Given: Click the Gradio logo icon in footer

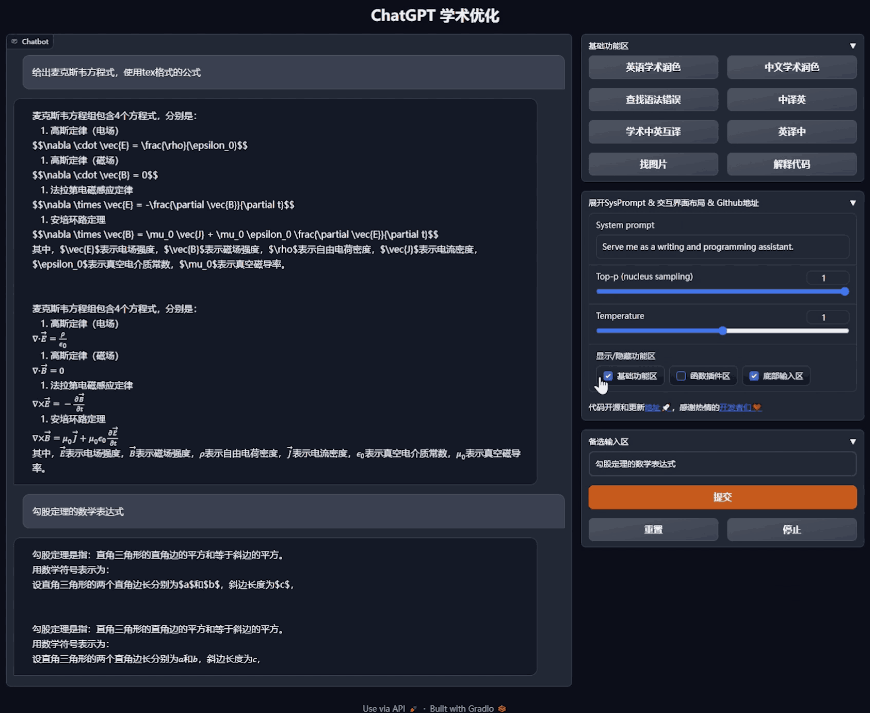Looking at the screenshot, I should pyautogui.click(x=502, y=709).
